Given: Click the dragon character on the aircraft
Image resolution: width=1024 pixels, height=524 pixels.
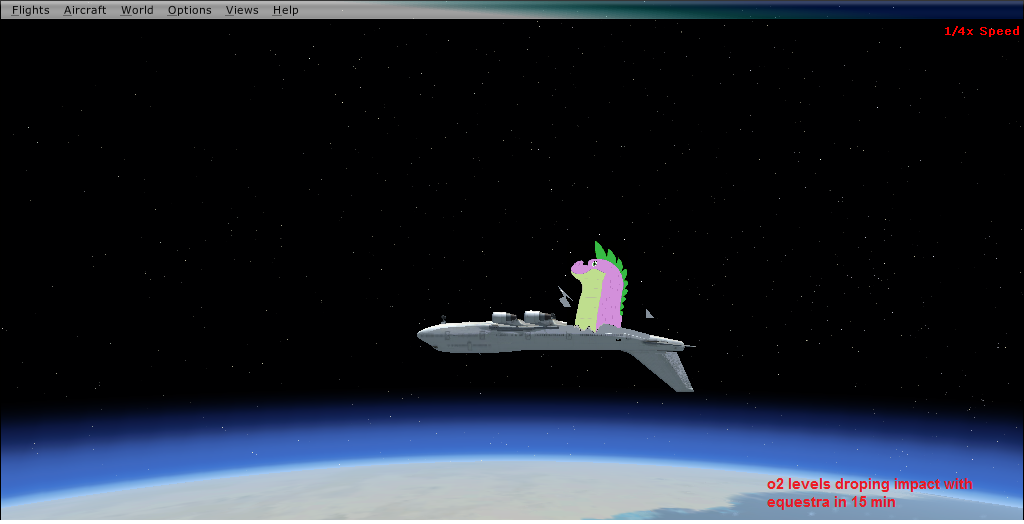Looking at the screenshot, I should tap(600, 286).
